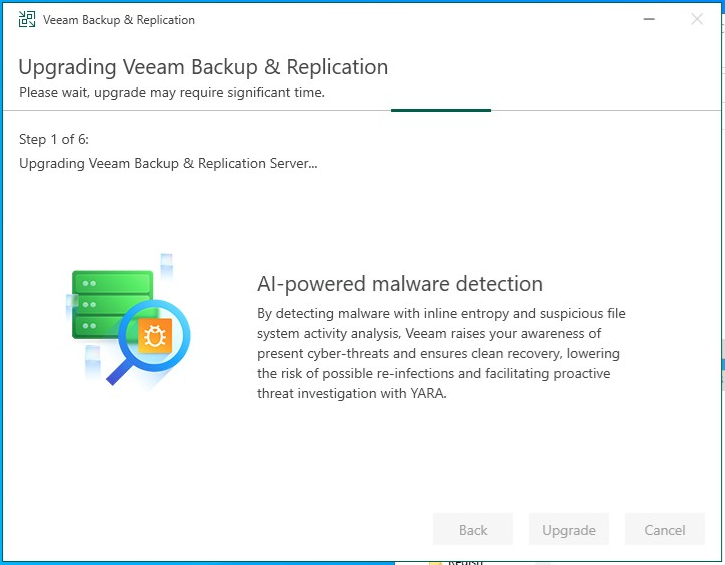The image size is (725, 565).
Task: Click the 'AI-powered malware detection' heading
Action: click(x=400, y=283)
